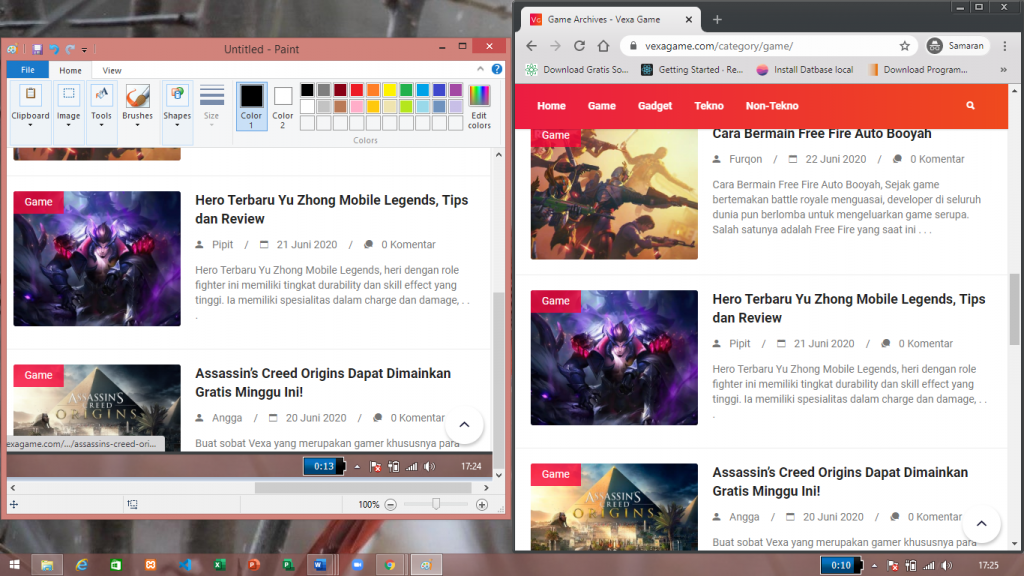Select Color 2 in Paint
Image resolution: width=1024 pixels, height=576 pixels.
(x=283, y=106)
